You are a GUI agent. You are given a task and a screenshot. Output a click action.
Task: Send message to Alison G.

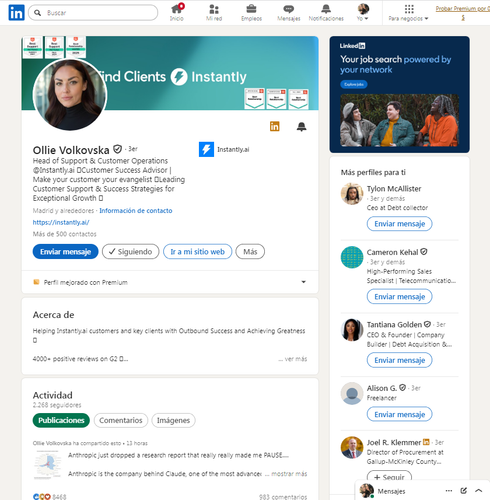(399, 414)
